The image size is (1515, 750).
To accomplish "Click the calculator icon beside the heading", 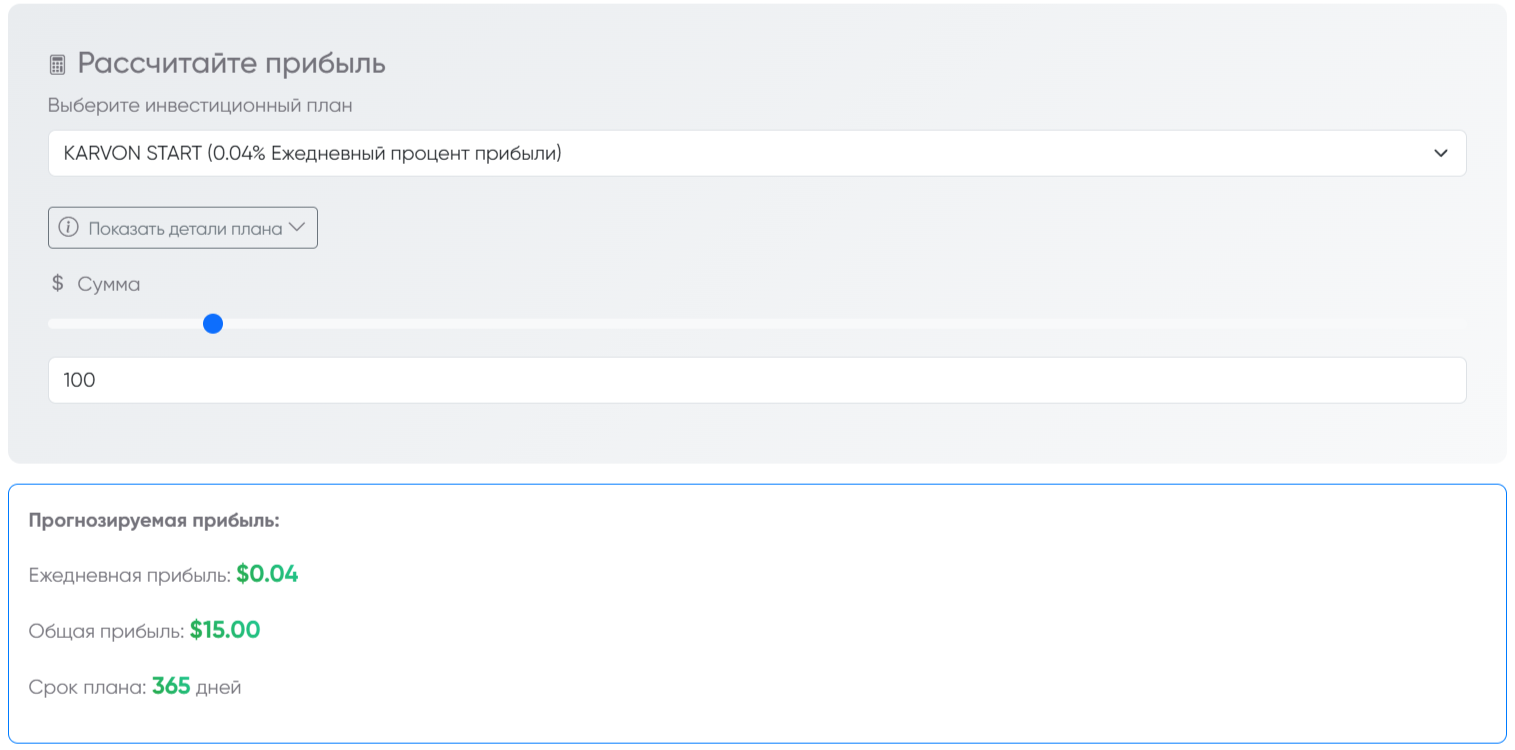I will [x=57, y=65].
